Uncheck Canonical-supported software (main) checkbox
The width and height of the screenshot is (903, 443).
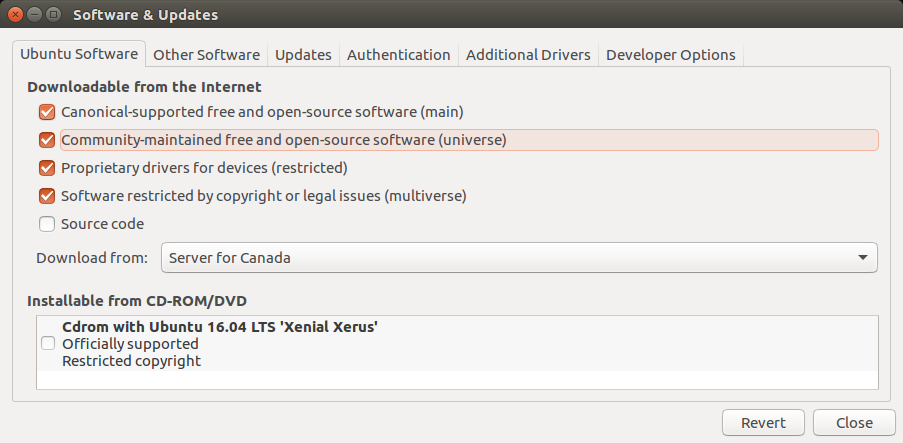tap(47, 112)
